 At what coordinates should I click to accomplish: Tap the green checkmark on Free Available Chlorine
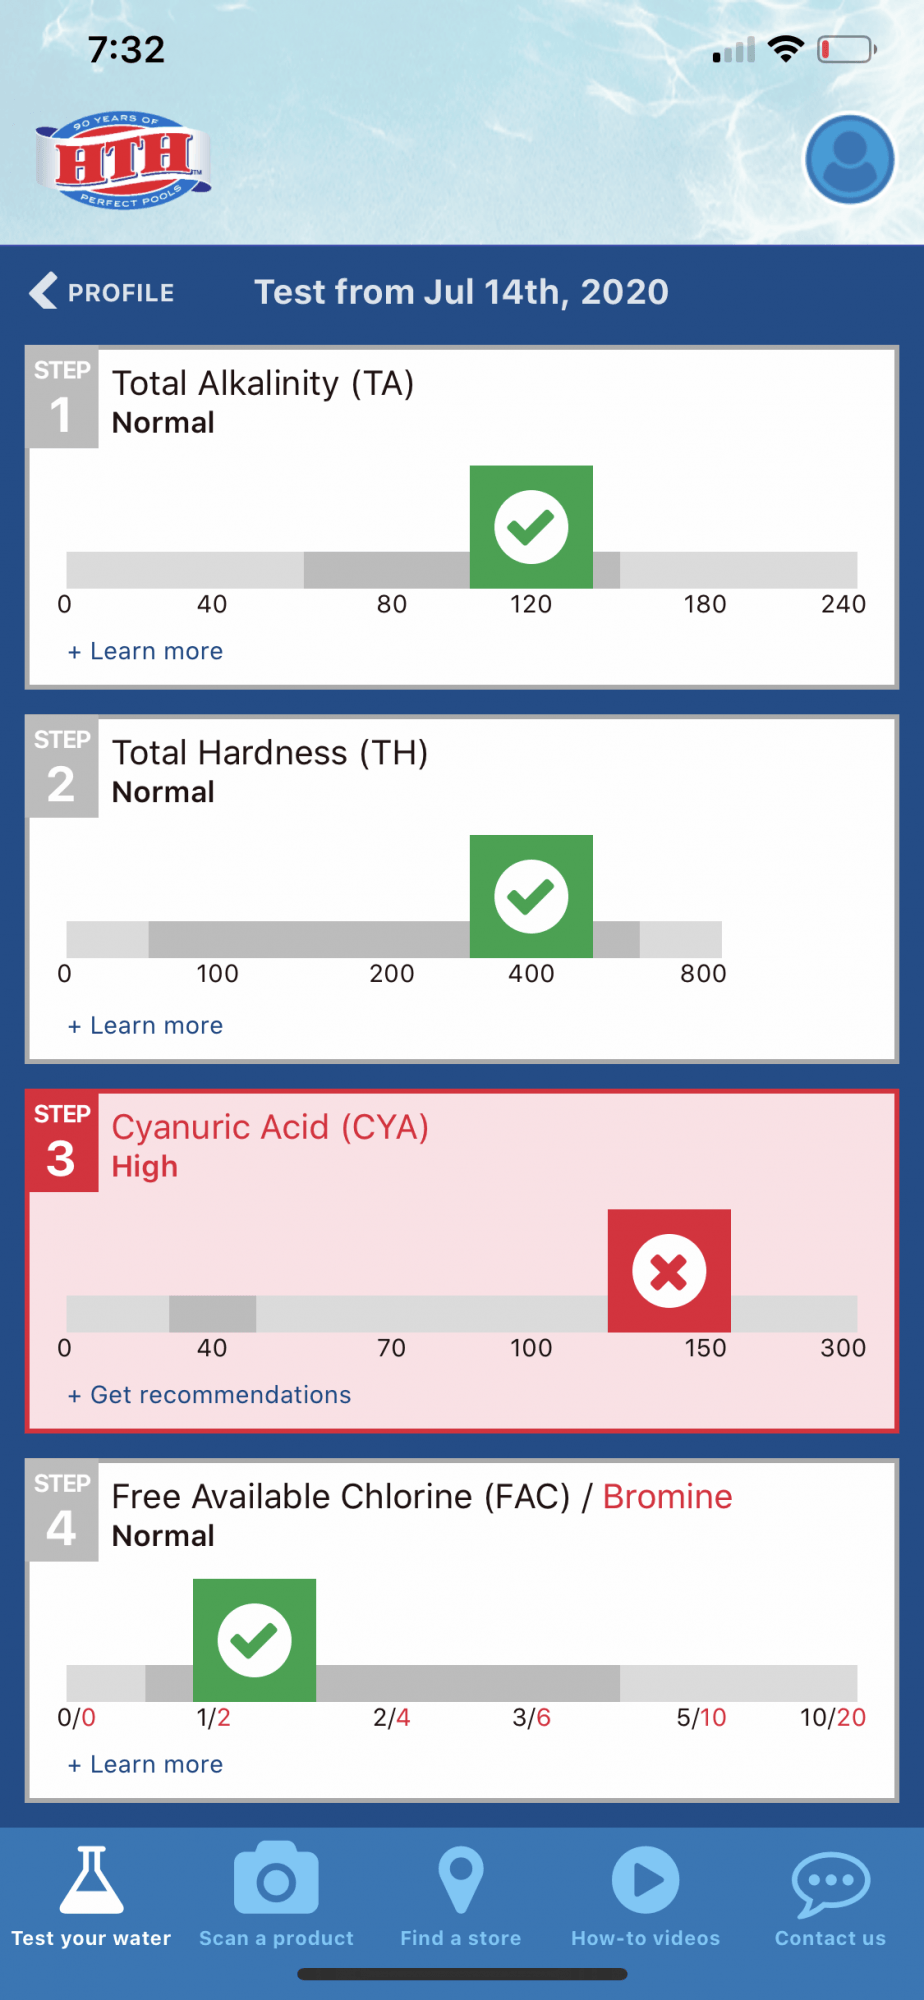[254, 1640]
